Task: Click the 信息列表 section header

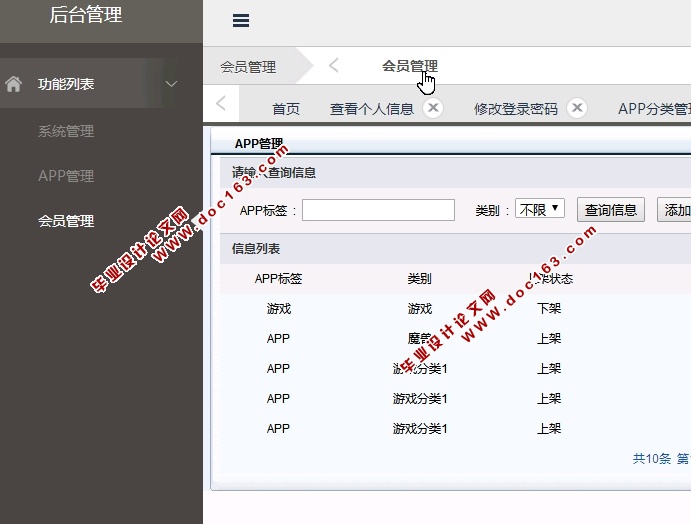Action: coord(256,249)
